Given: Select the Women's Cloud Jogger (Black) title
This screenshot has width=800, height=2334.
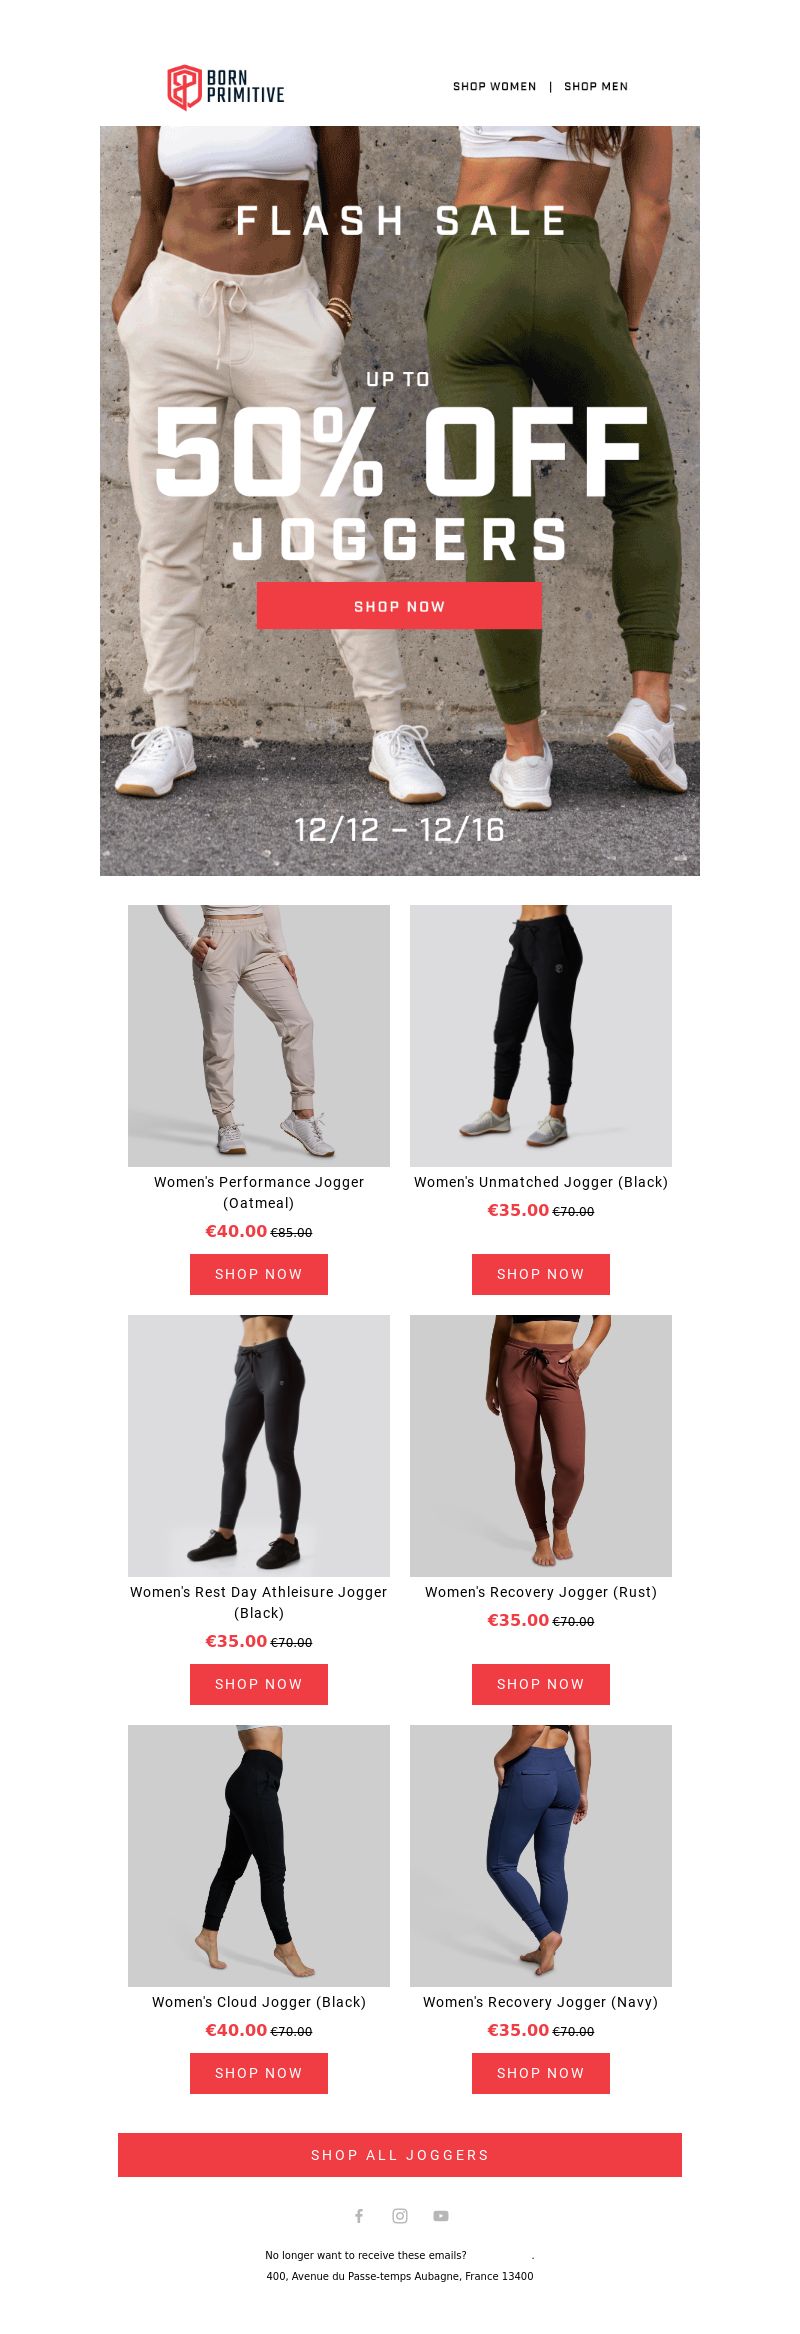Looking at the screenshot, I should (x=259, y=2002).
